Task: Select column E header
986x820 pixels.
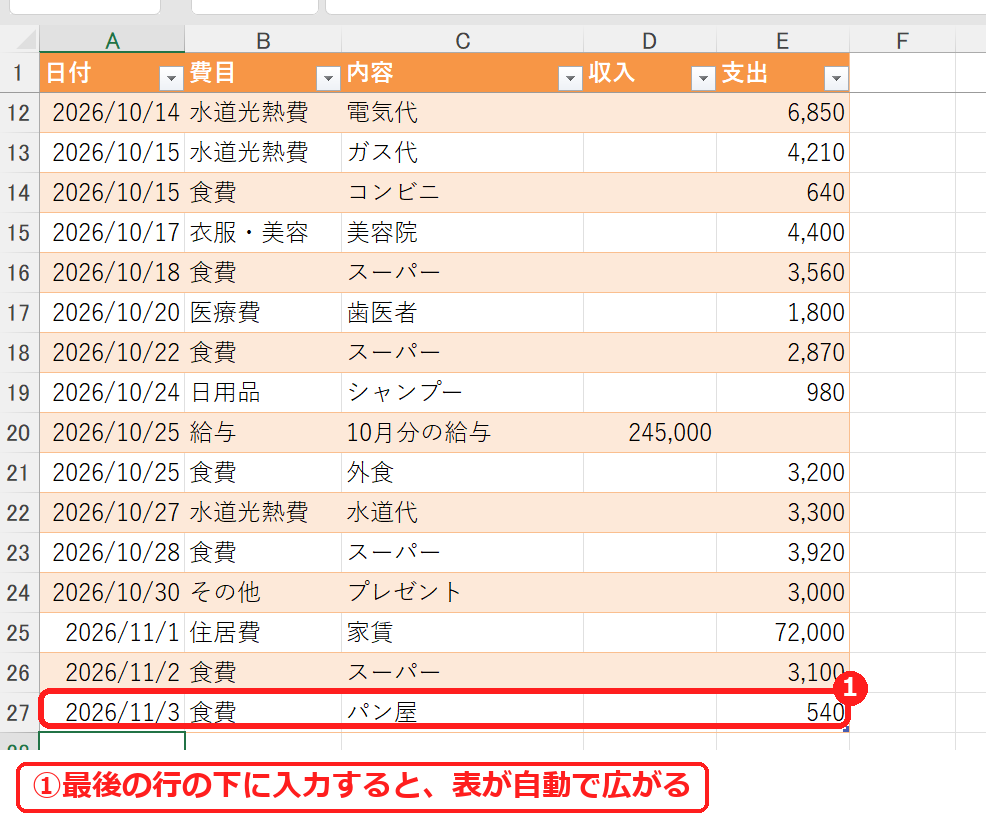Action: (x=783, y=40)
